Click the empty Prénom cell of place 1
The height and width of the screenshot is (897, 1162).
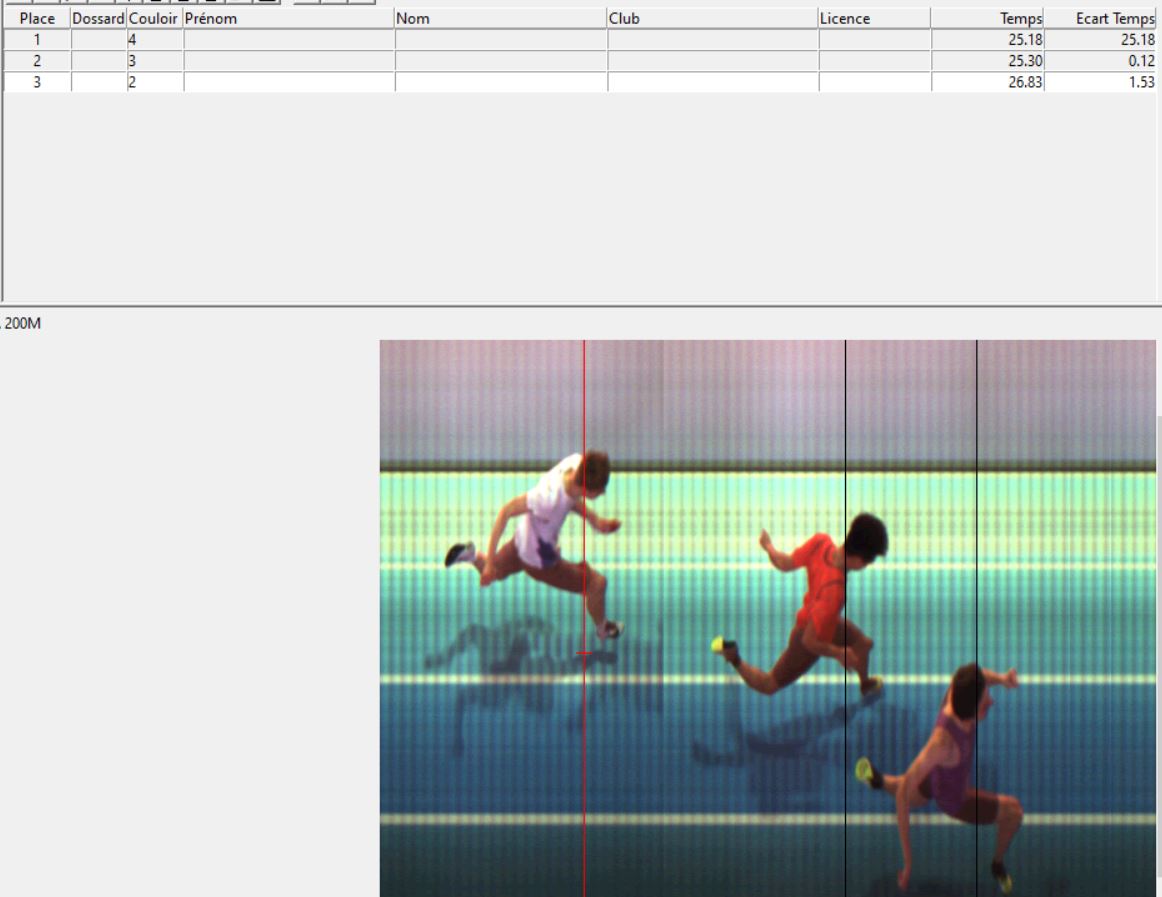(289, 40)
